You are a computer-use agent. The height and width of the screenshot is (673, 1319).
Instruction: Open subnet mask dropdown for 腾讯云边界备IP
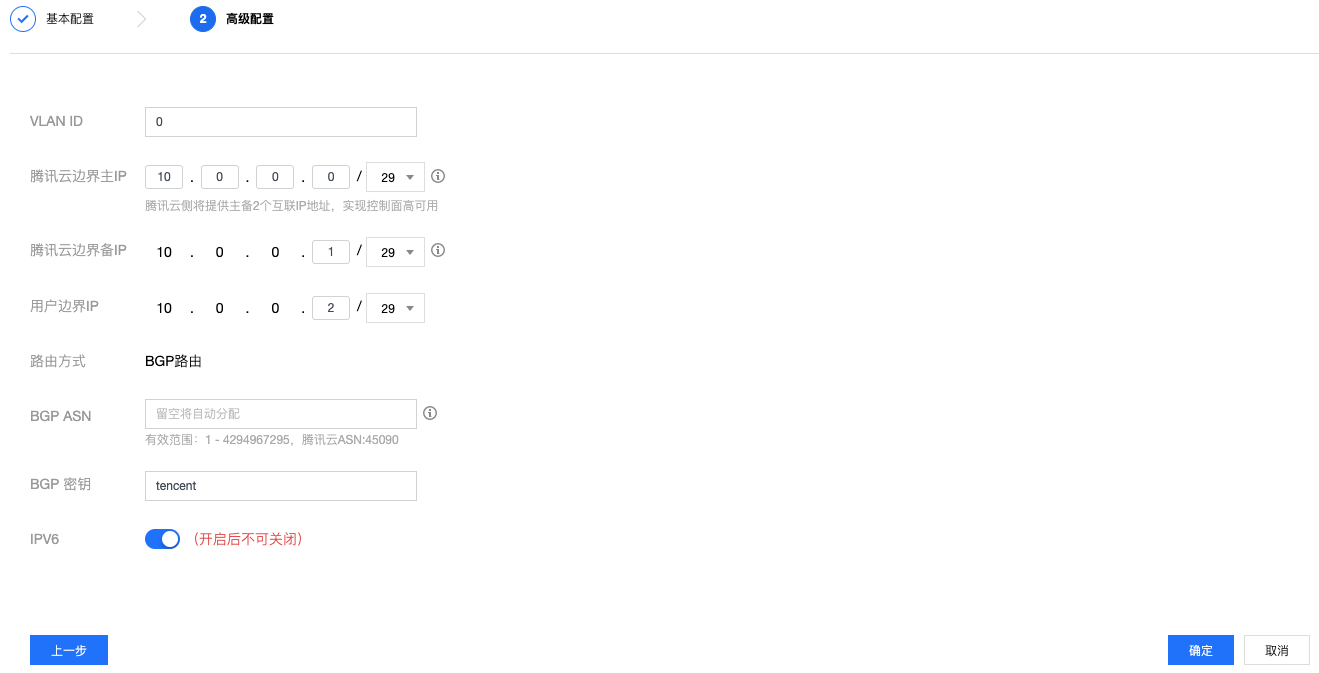[396, 252]
